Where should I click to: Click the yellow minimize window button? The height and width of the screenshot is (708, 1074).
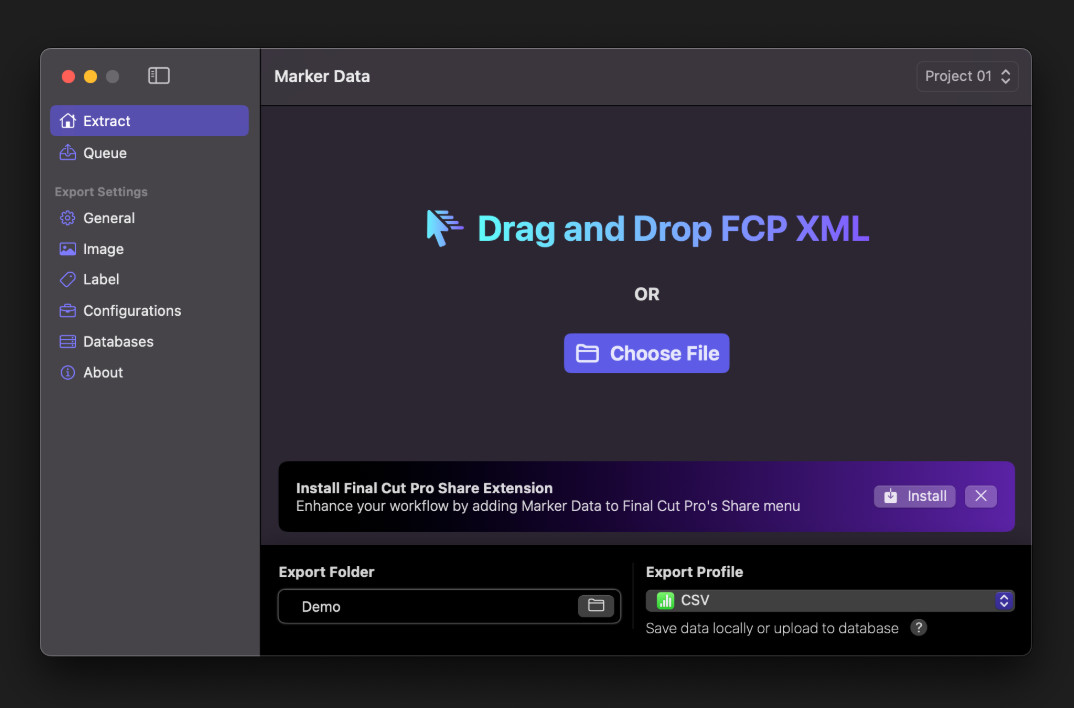coord(90,76)
